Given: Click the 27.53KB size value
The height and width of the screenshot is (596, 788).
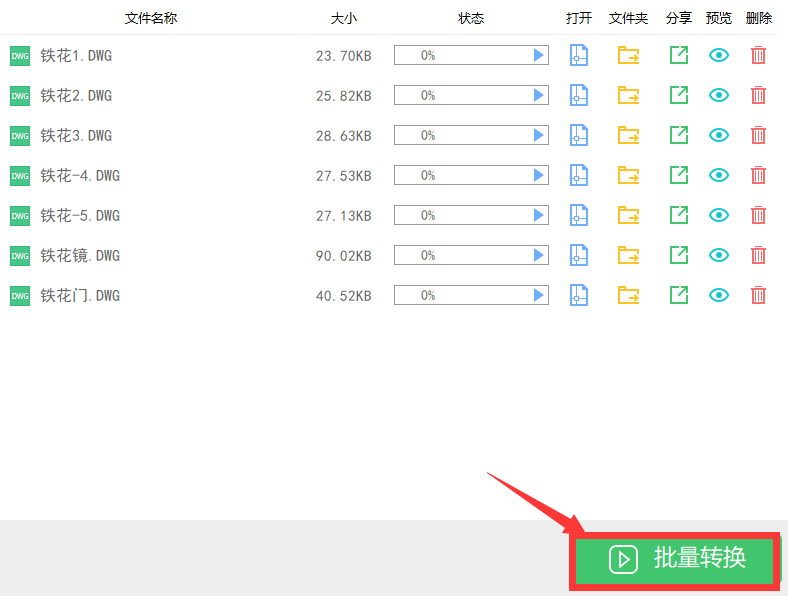Looking at the screenshot, I should point(344,176).
